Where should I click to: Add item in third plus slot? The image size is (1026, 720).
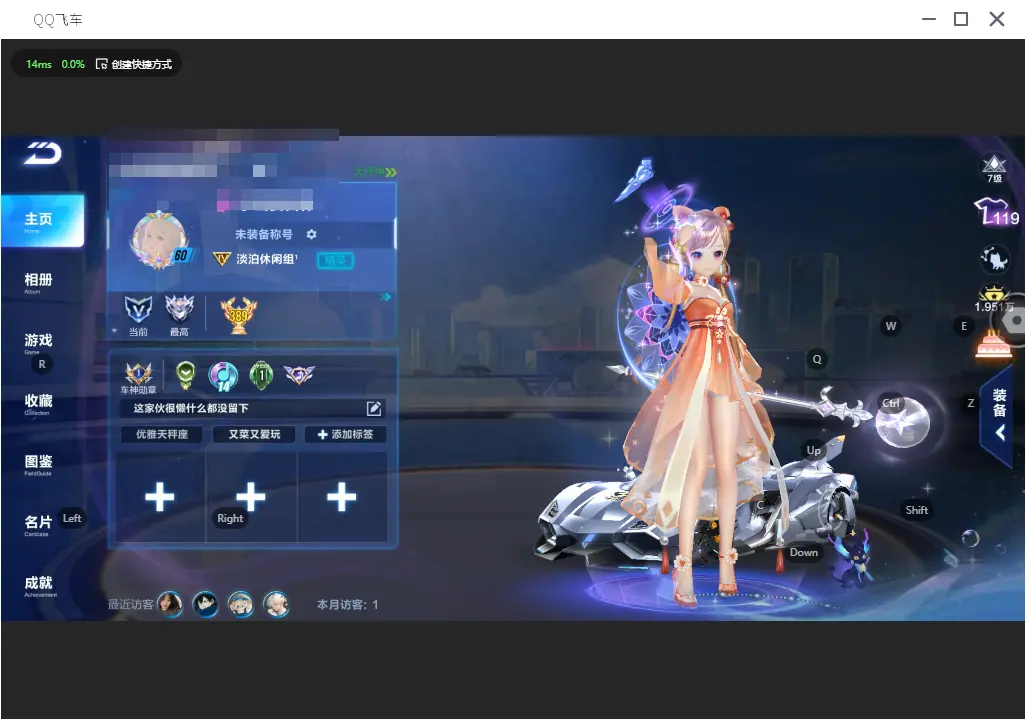[342, 497]
